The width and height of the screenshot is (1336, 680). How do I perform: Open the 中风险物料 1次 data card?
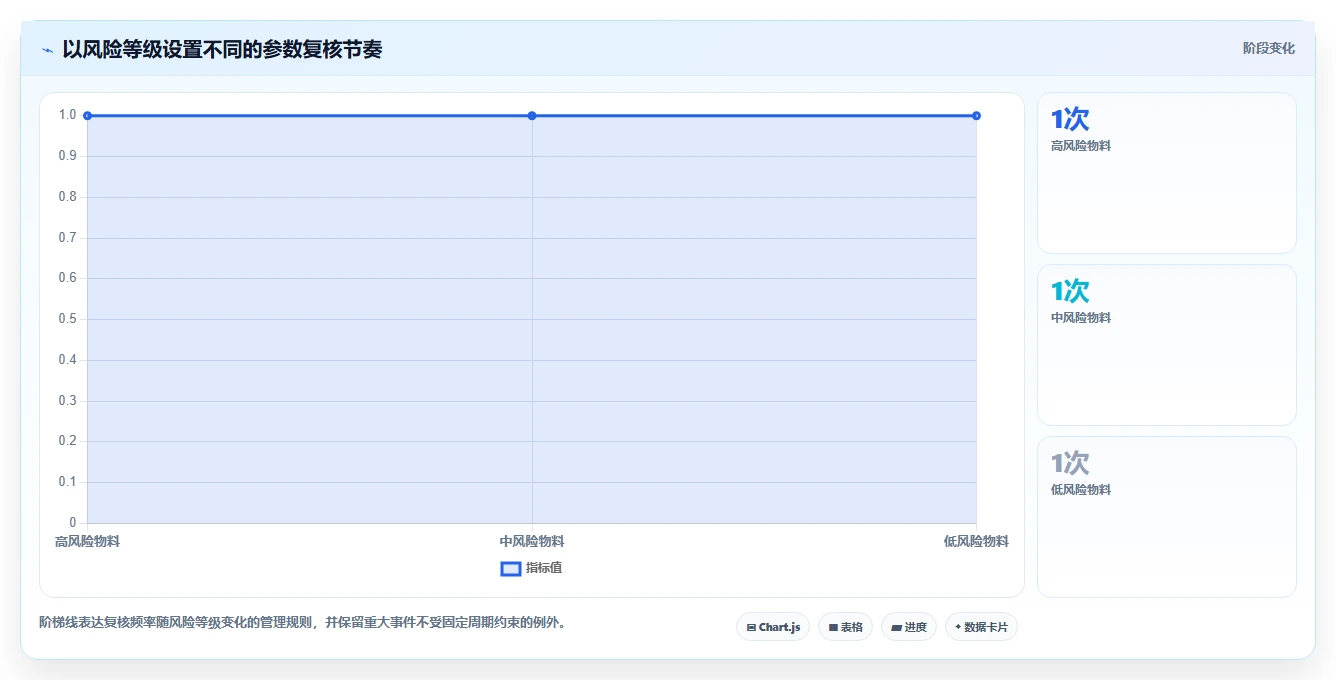(1167, 345)
